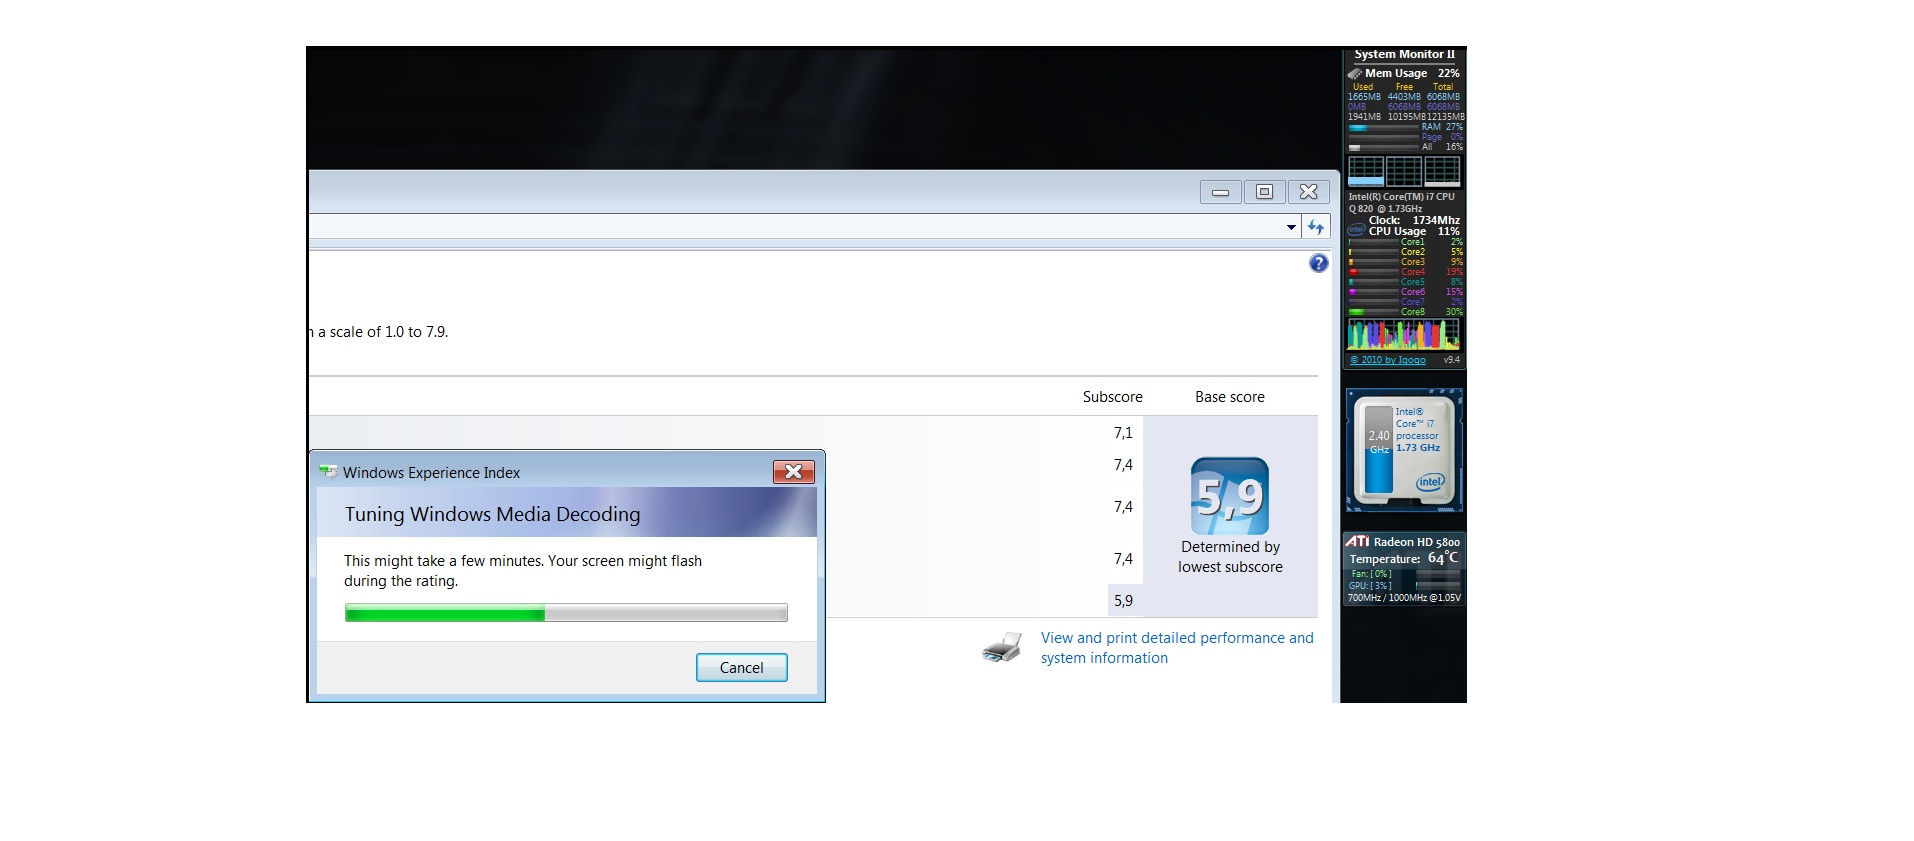Click the Intel logo on the processor gadget

tap(1430, 482)
